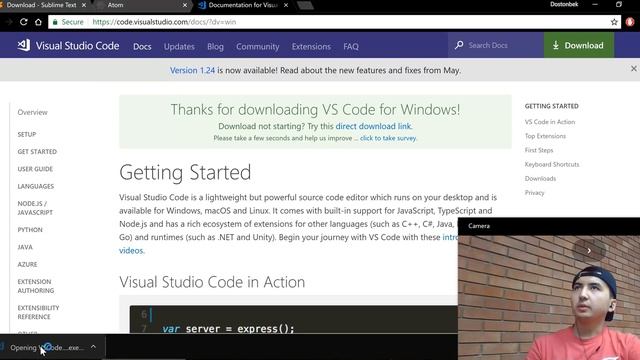Image resolution: width=640 pixels, height=360 pixels.
Task: Click the direct download link
Action: click(373, 126)
